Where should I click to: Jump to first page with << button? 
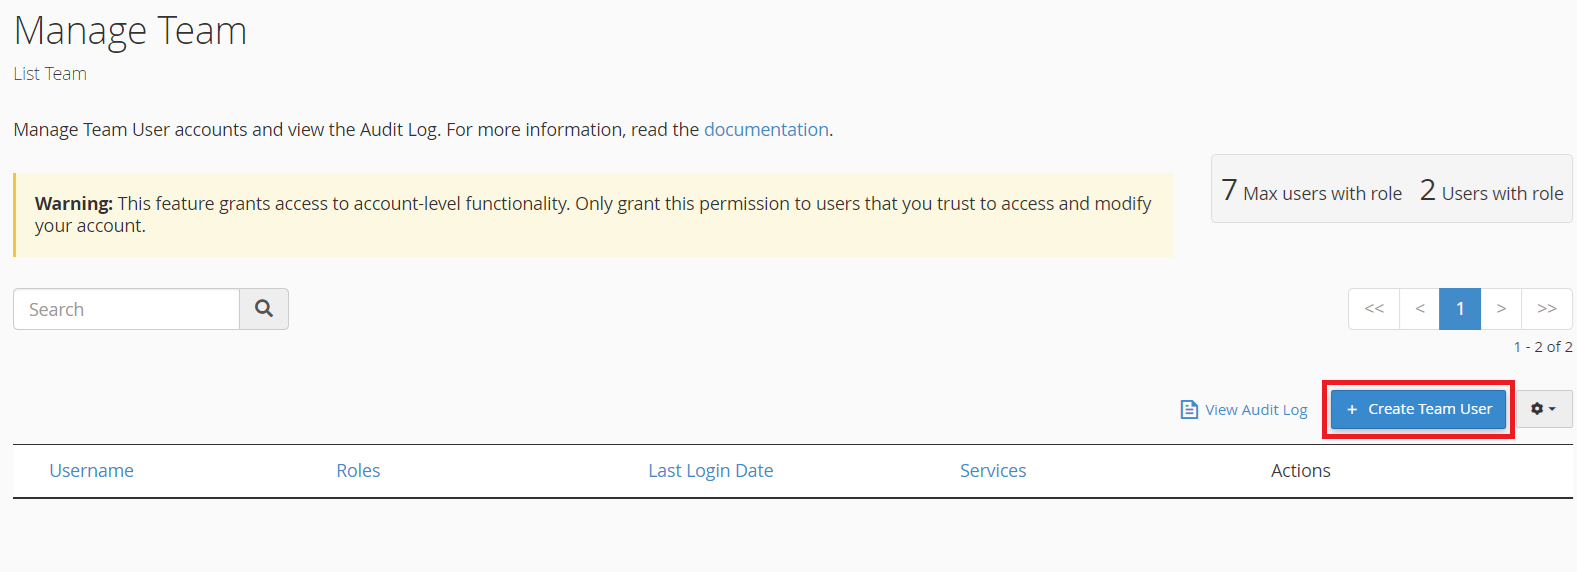(x=1374, y=309)
